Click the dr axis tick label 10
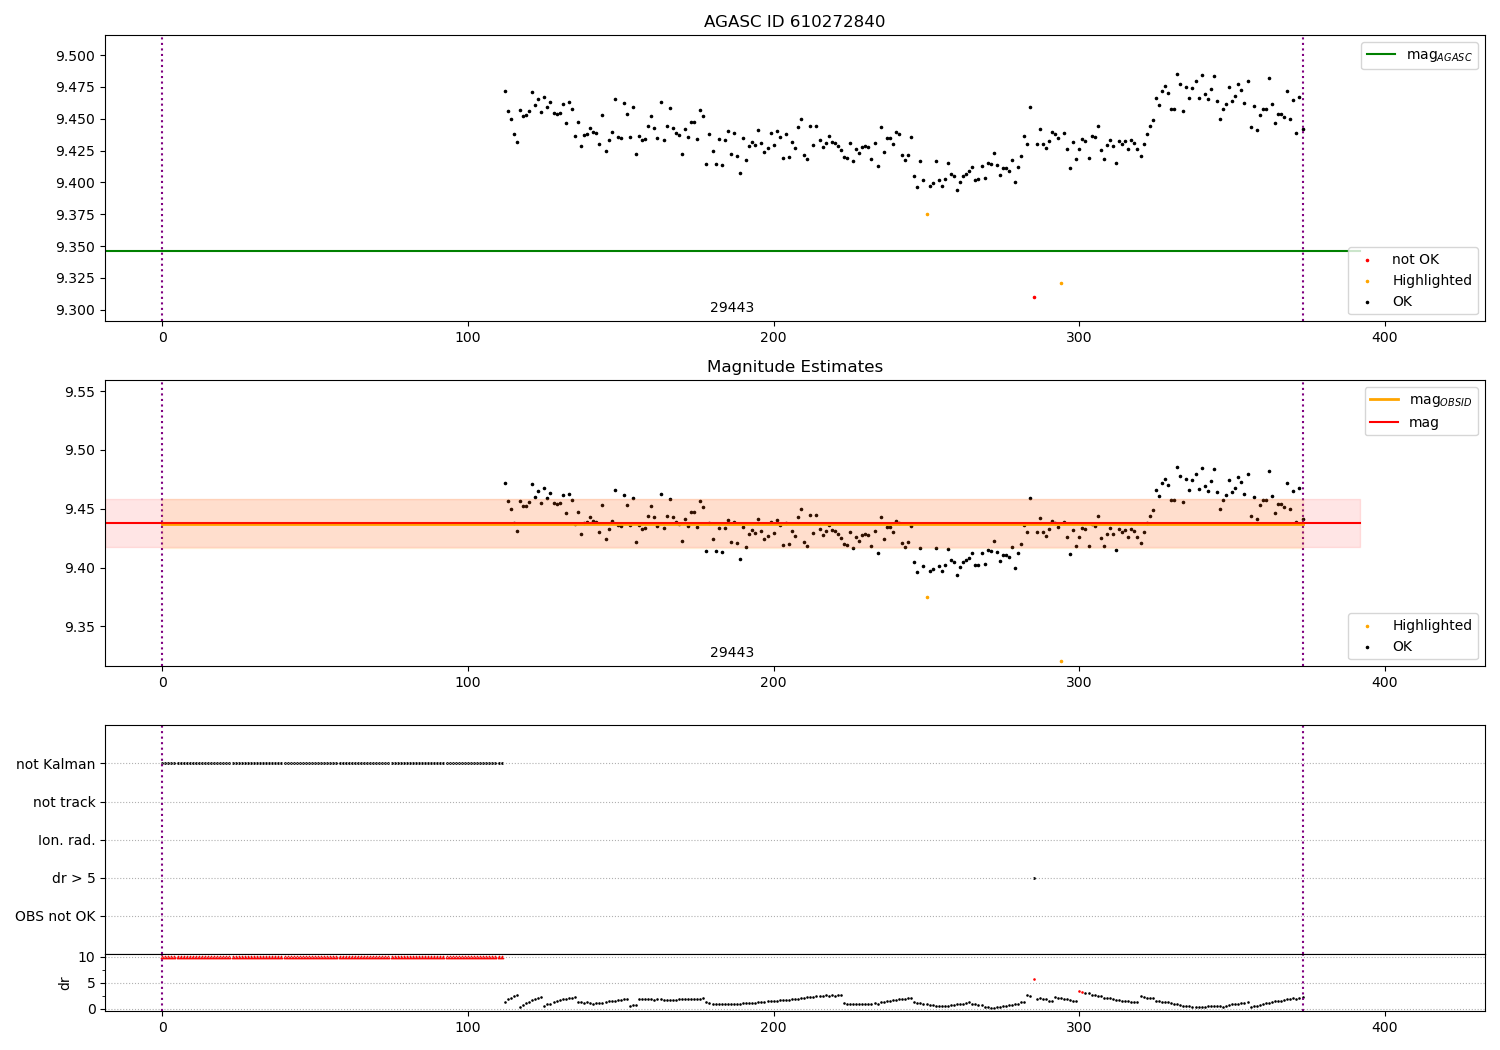1500x1050 pixels. (x=87, y=958)
